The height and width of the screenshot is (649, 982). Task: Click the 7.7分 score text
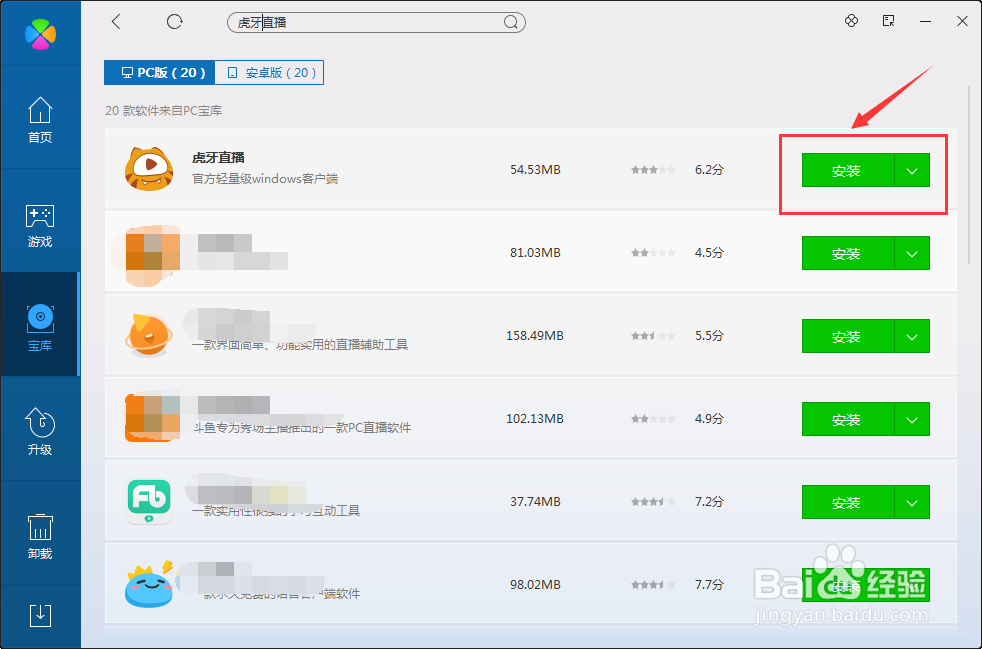pos(709,584)
